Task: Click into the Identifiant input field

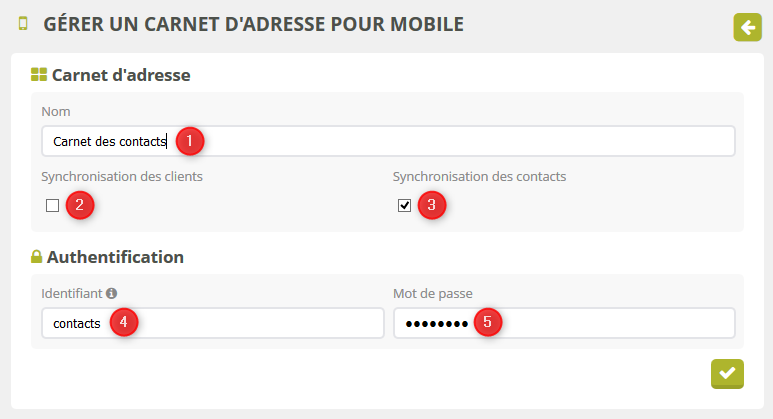Action: point(250,323)
